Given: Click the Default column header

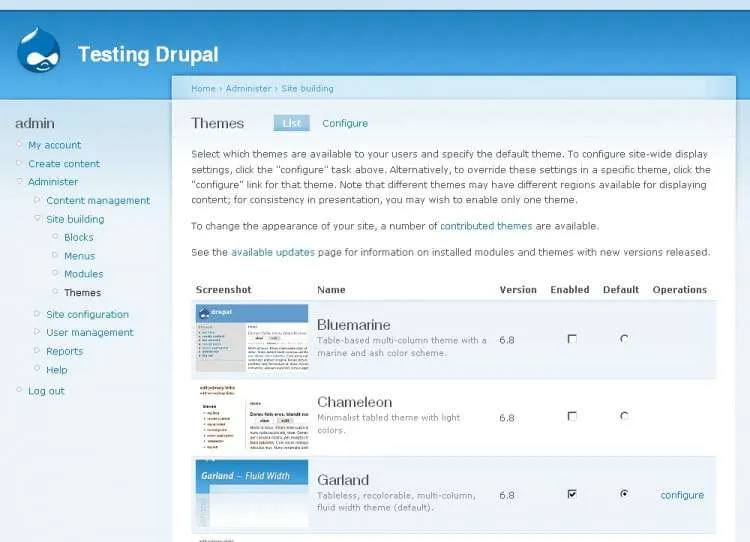Looking at the screenshot, I should [621, 289].
